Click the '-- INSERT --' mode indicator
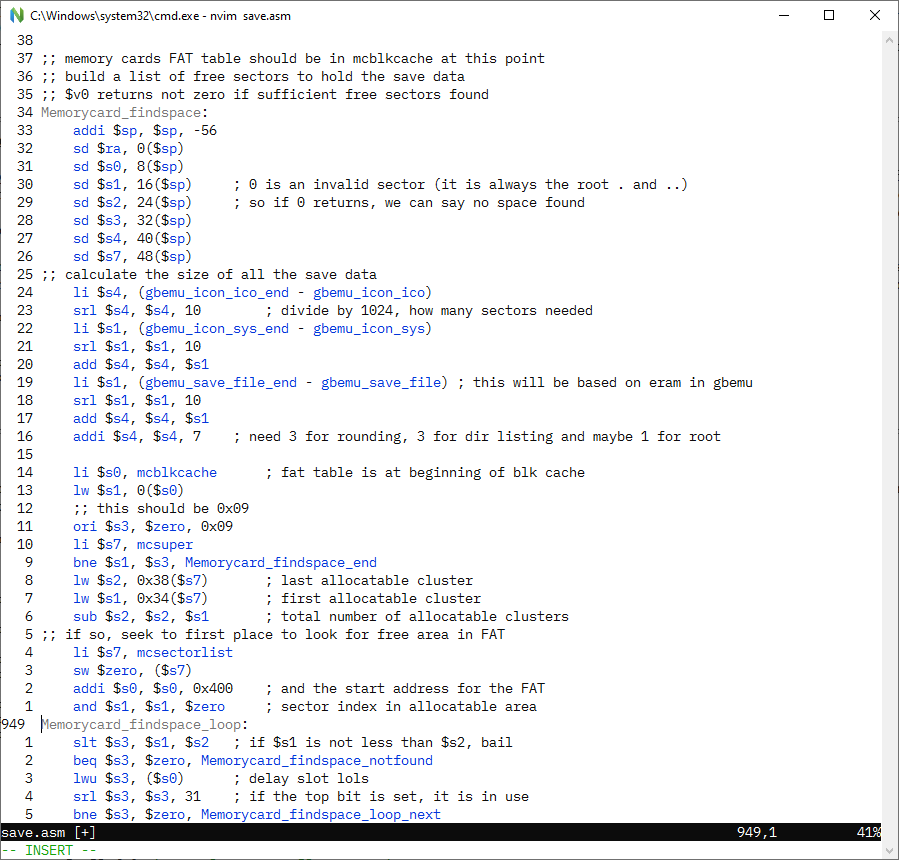Viewport: 899px width, 860px height. click(49, 850)
